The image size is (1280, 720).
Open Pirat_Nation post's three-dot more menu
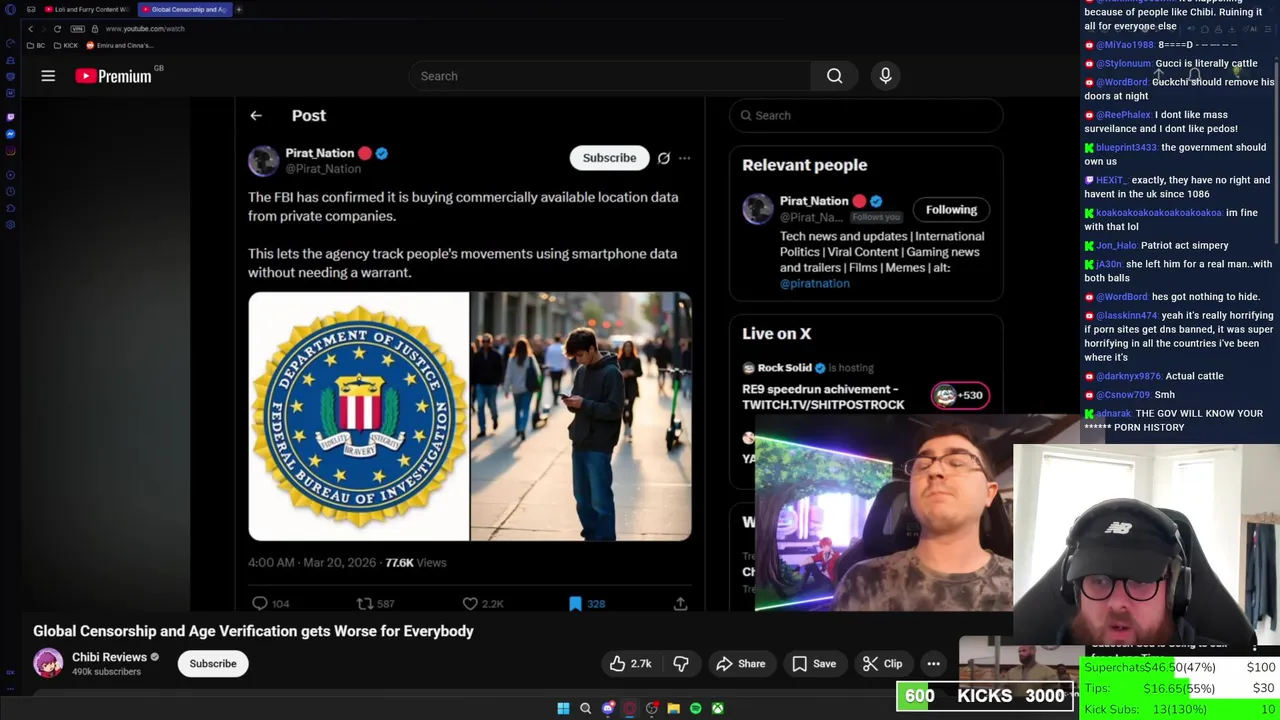click(684, 158)
